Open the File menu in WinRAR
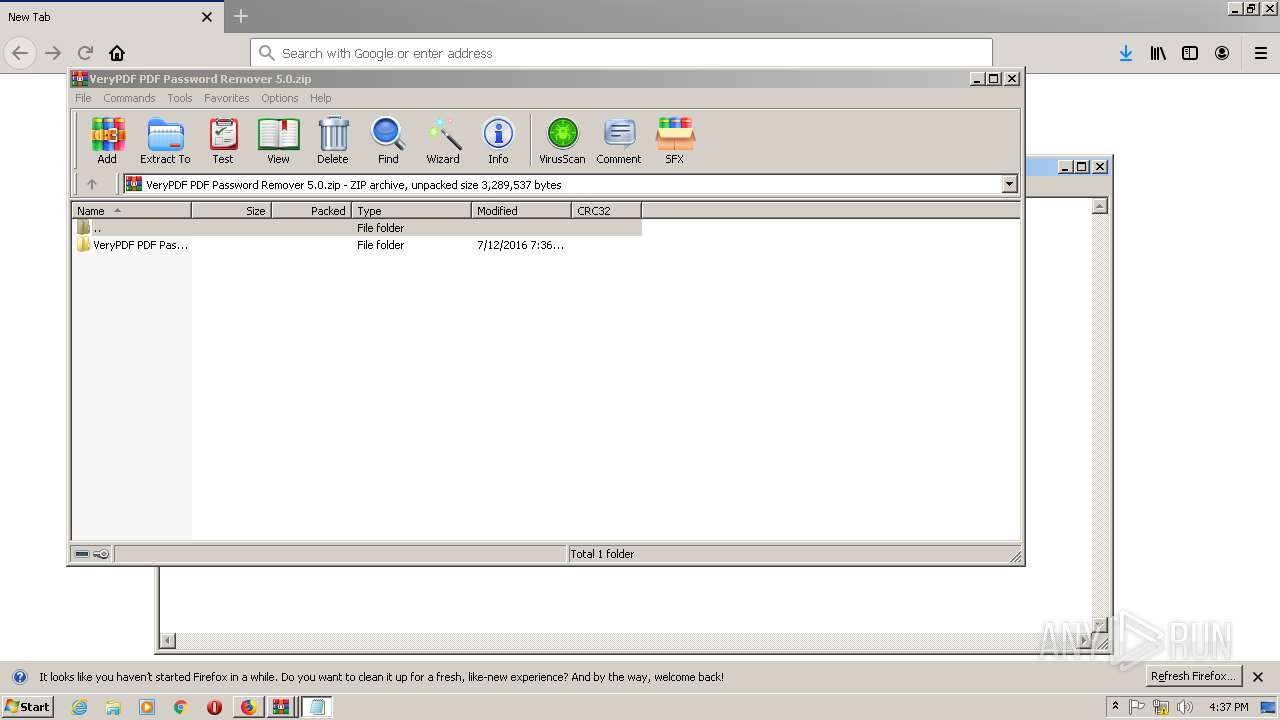The height and width of the screenshot is (720, 1280). pyautogui.click(x=83, y=98)
